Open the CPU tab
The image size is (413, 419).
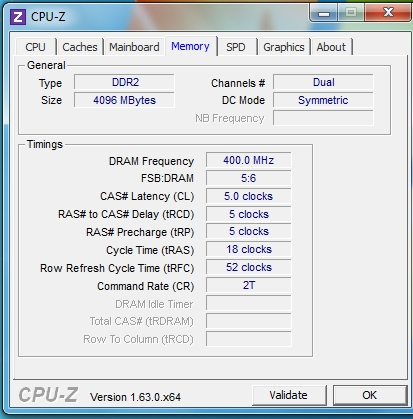coord(35,47)
